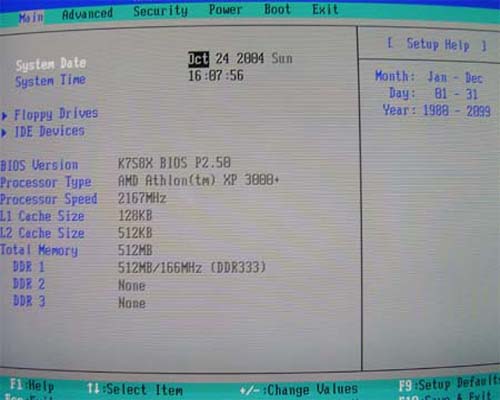The width and height of the screenshot is (500, 400).
Task: Open the Security tab
Action: coord(160,11)
